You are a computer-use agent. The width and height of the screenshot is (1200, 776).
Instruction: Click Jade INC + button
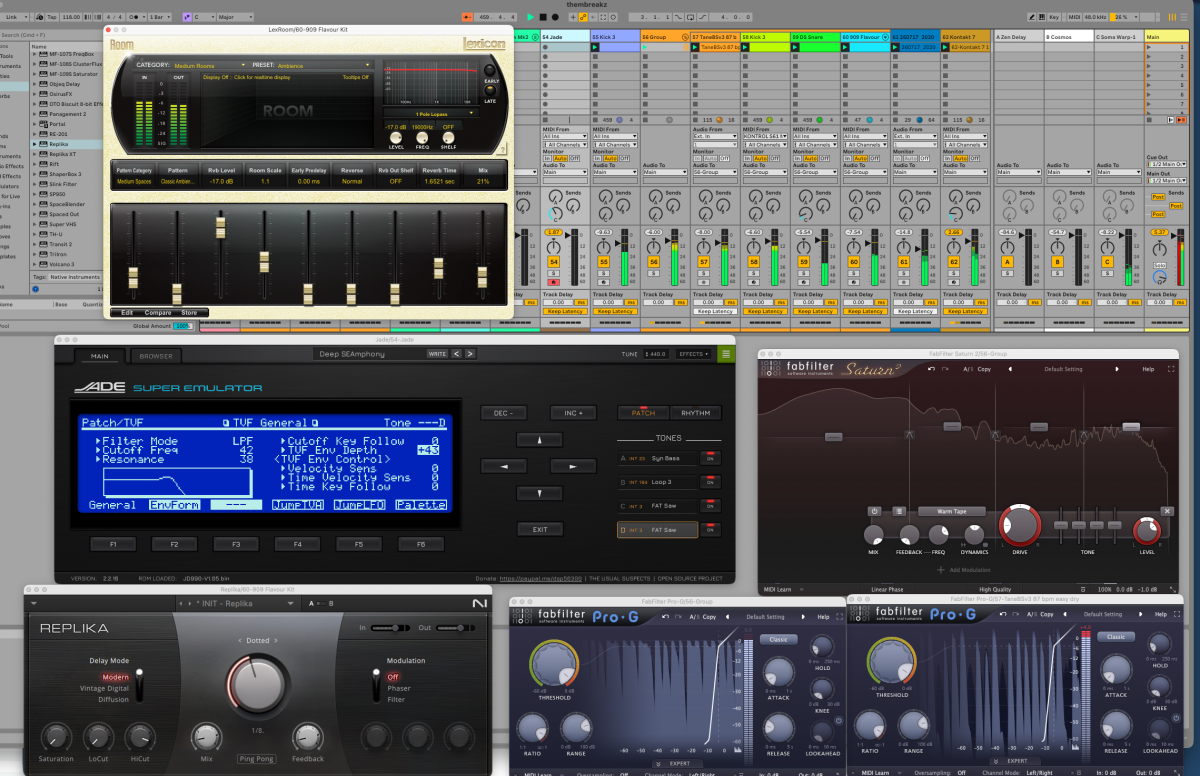click(575, 413)
